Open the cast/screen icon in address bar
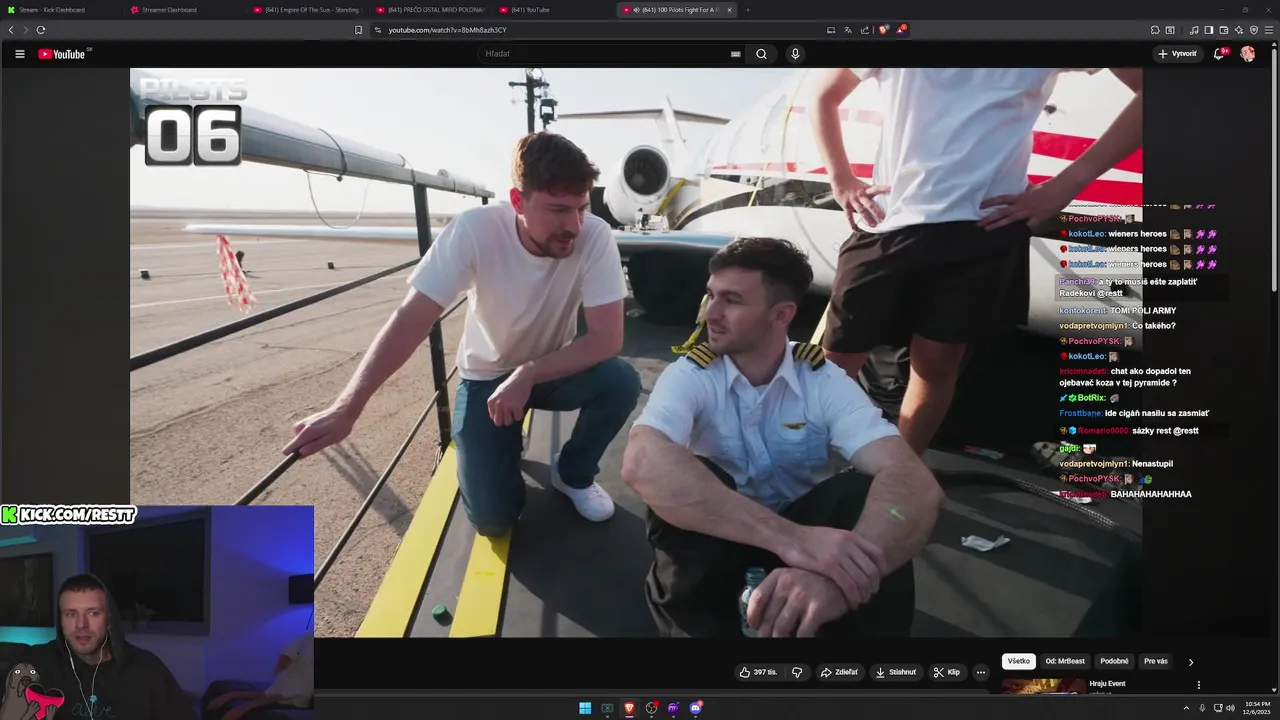The image size is (1280, 720). pyautogui.click(x=831, y=30)
